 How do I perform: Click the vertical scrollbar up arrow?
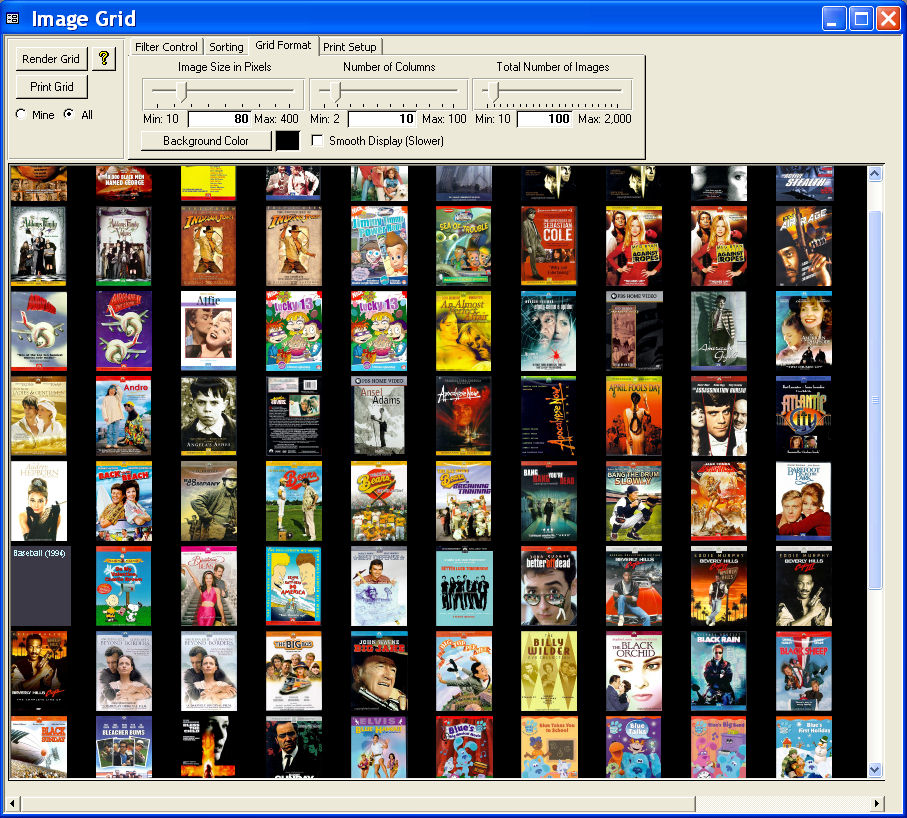(x=875, y=174)
